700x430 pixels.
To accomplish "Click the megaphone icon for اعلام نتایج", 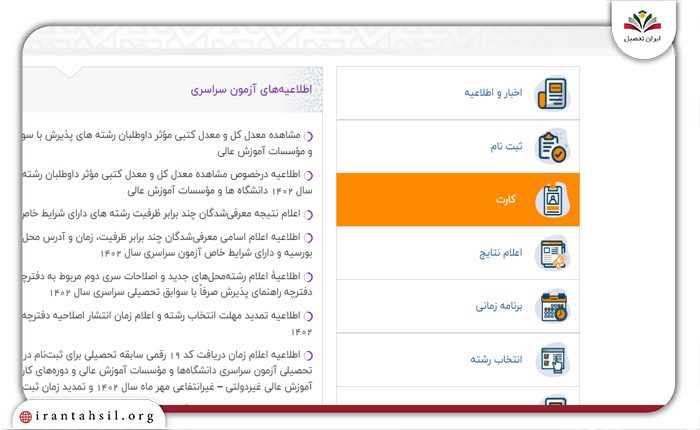I will (x=552, y=253).
